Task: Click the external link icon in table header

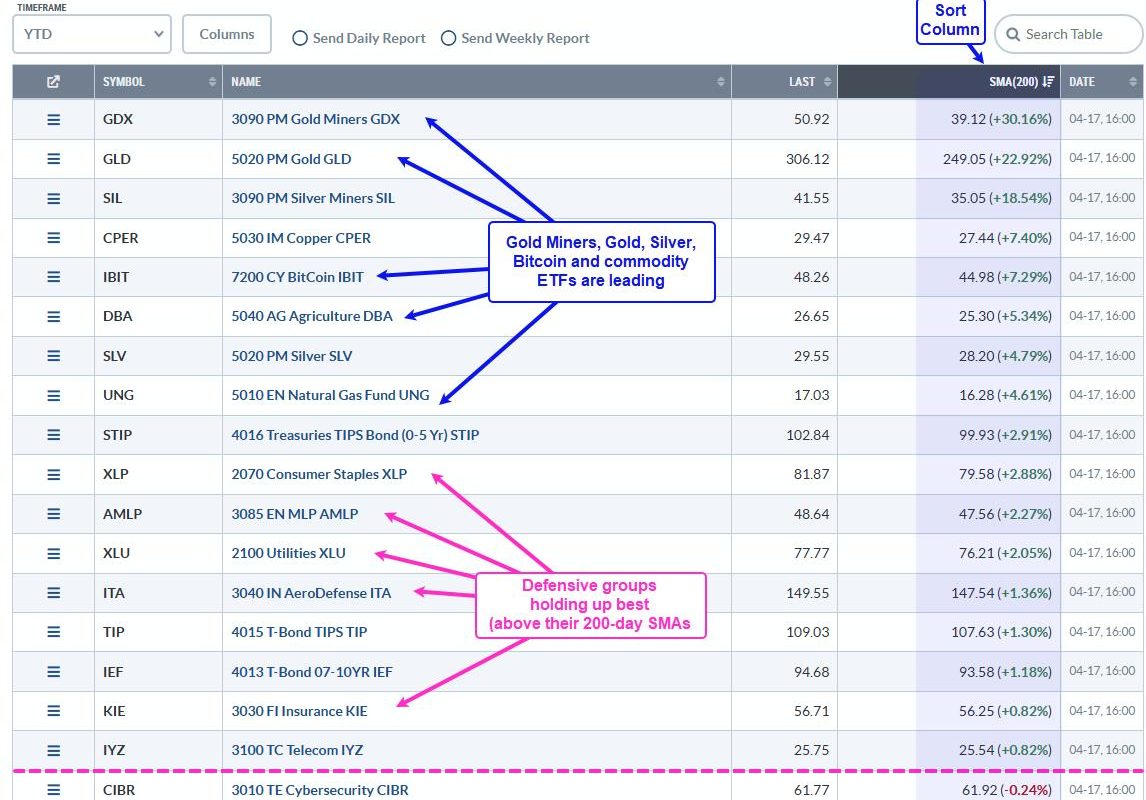Action: [x=53, y=82]
